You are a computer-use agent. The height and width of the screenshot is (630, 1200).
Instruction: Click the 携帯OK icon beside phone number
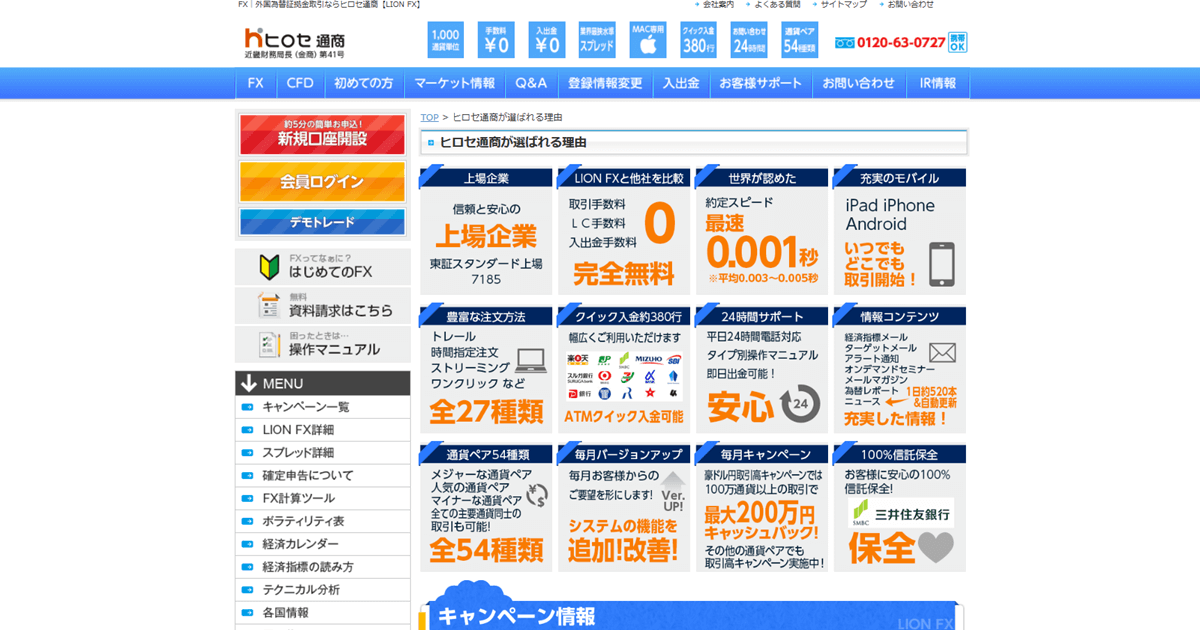958,42
